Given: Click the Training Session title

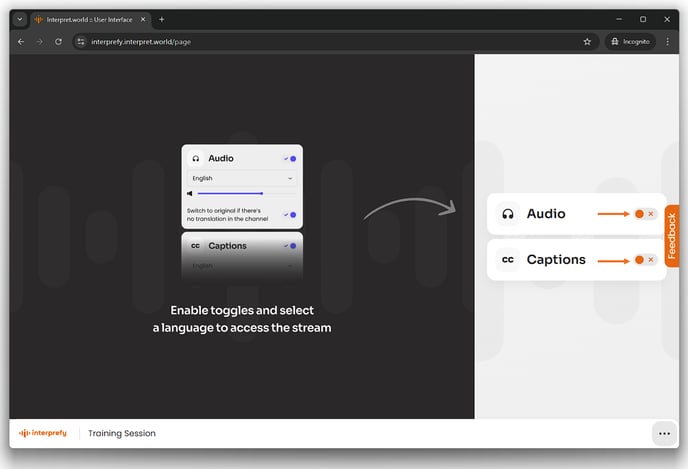Looking at the screenshot, I should (122, 433).
